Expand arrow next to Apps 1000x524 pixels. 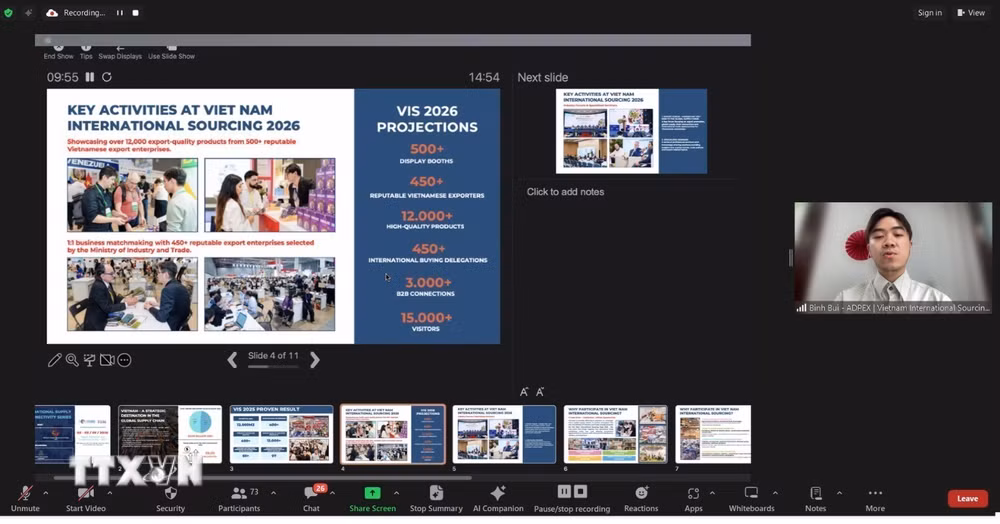pyautogui.click(x=712, y=493)
